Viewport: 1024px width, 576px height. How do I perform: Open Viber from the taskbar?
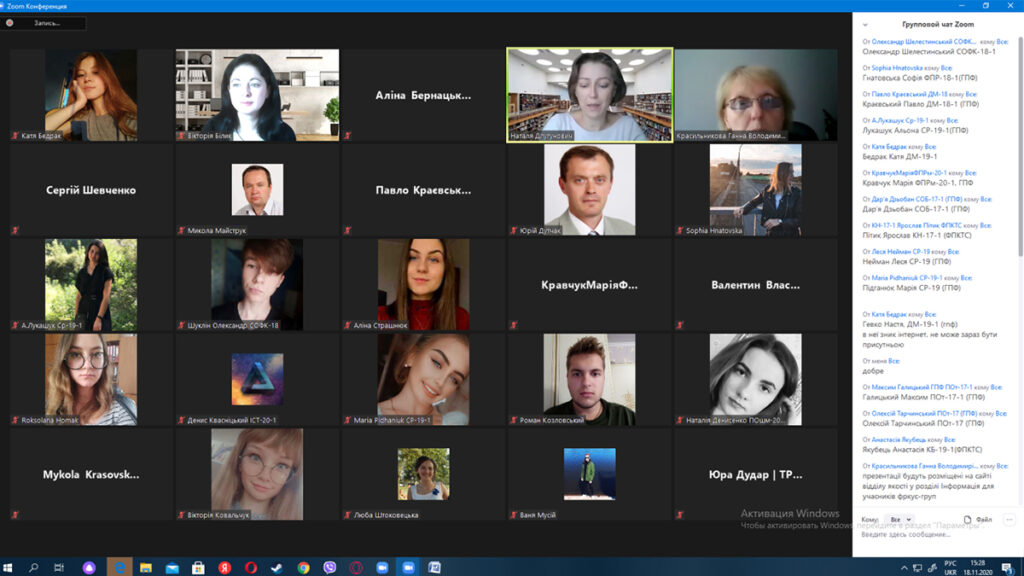330,567
